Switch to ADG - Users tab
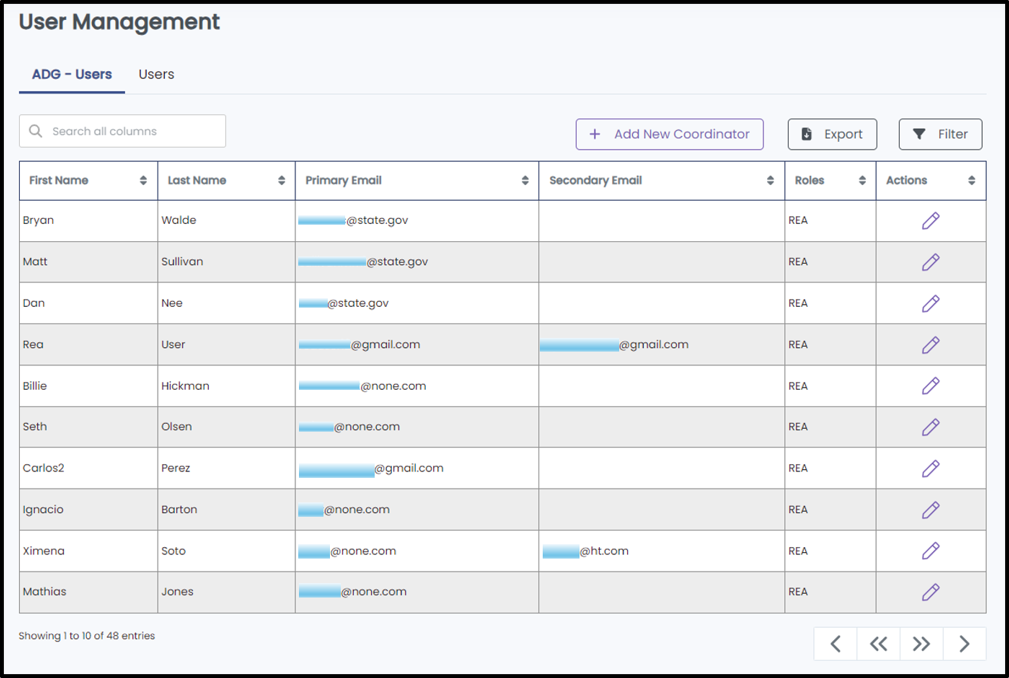Viewport: 1009px width, 678px height. [x=72, y=75]
